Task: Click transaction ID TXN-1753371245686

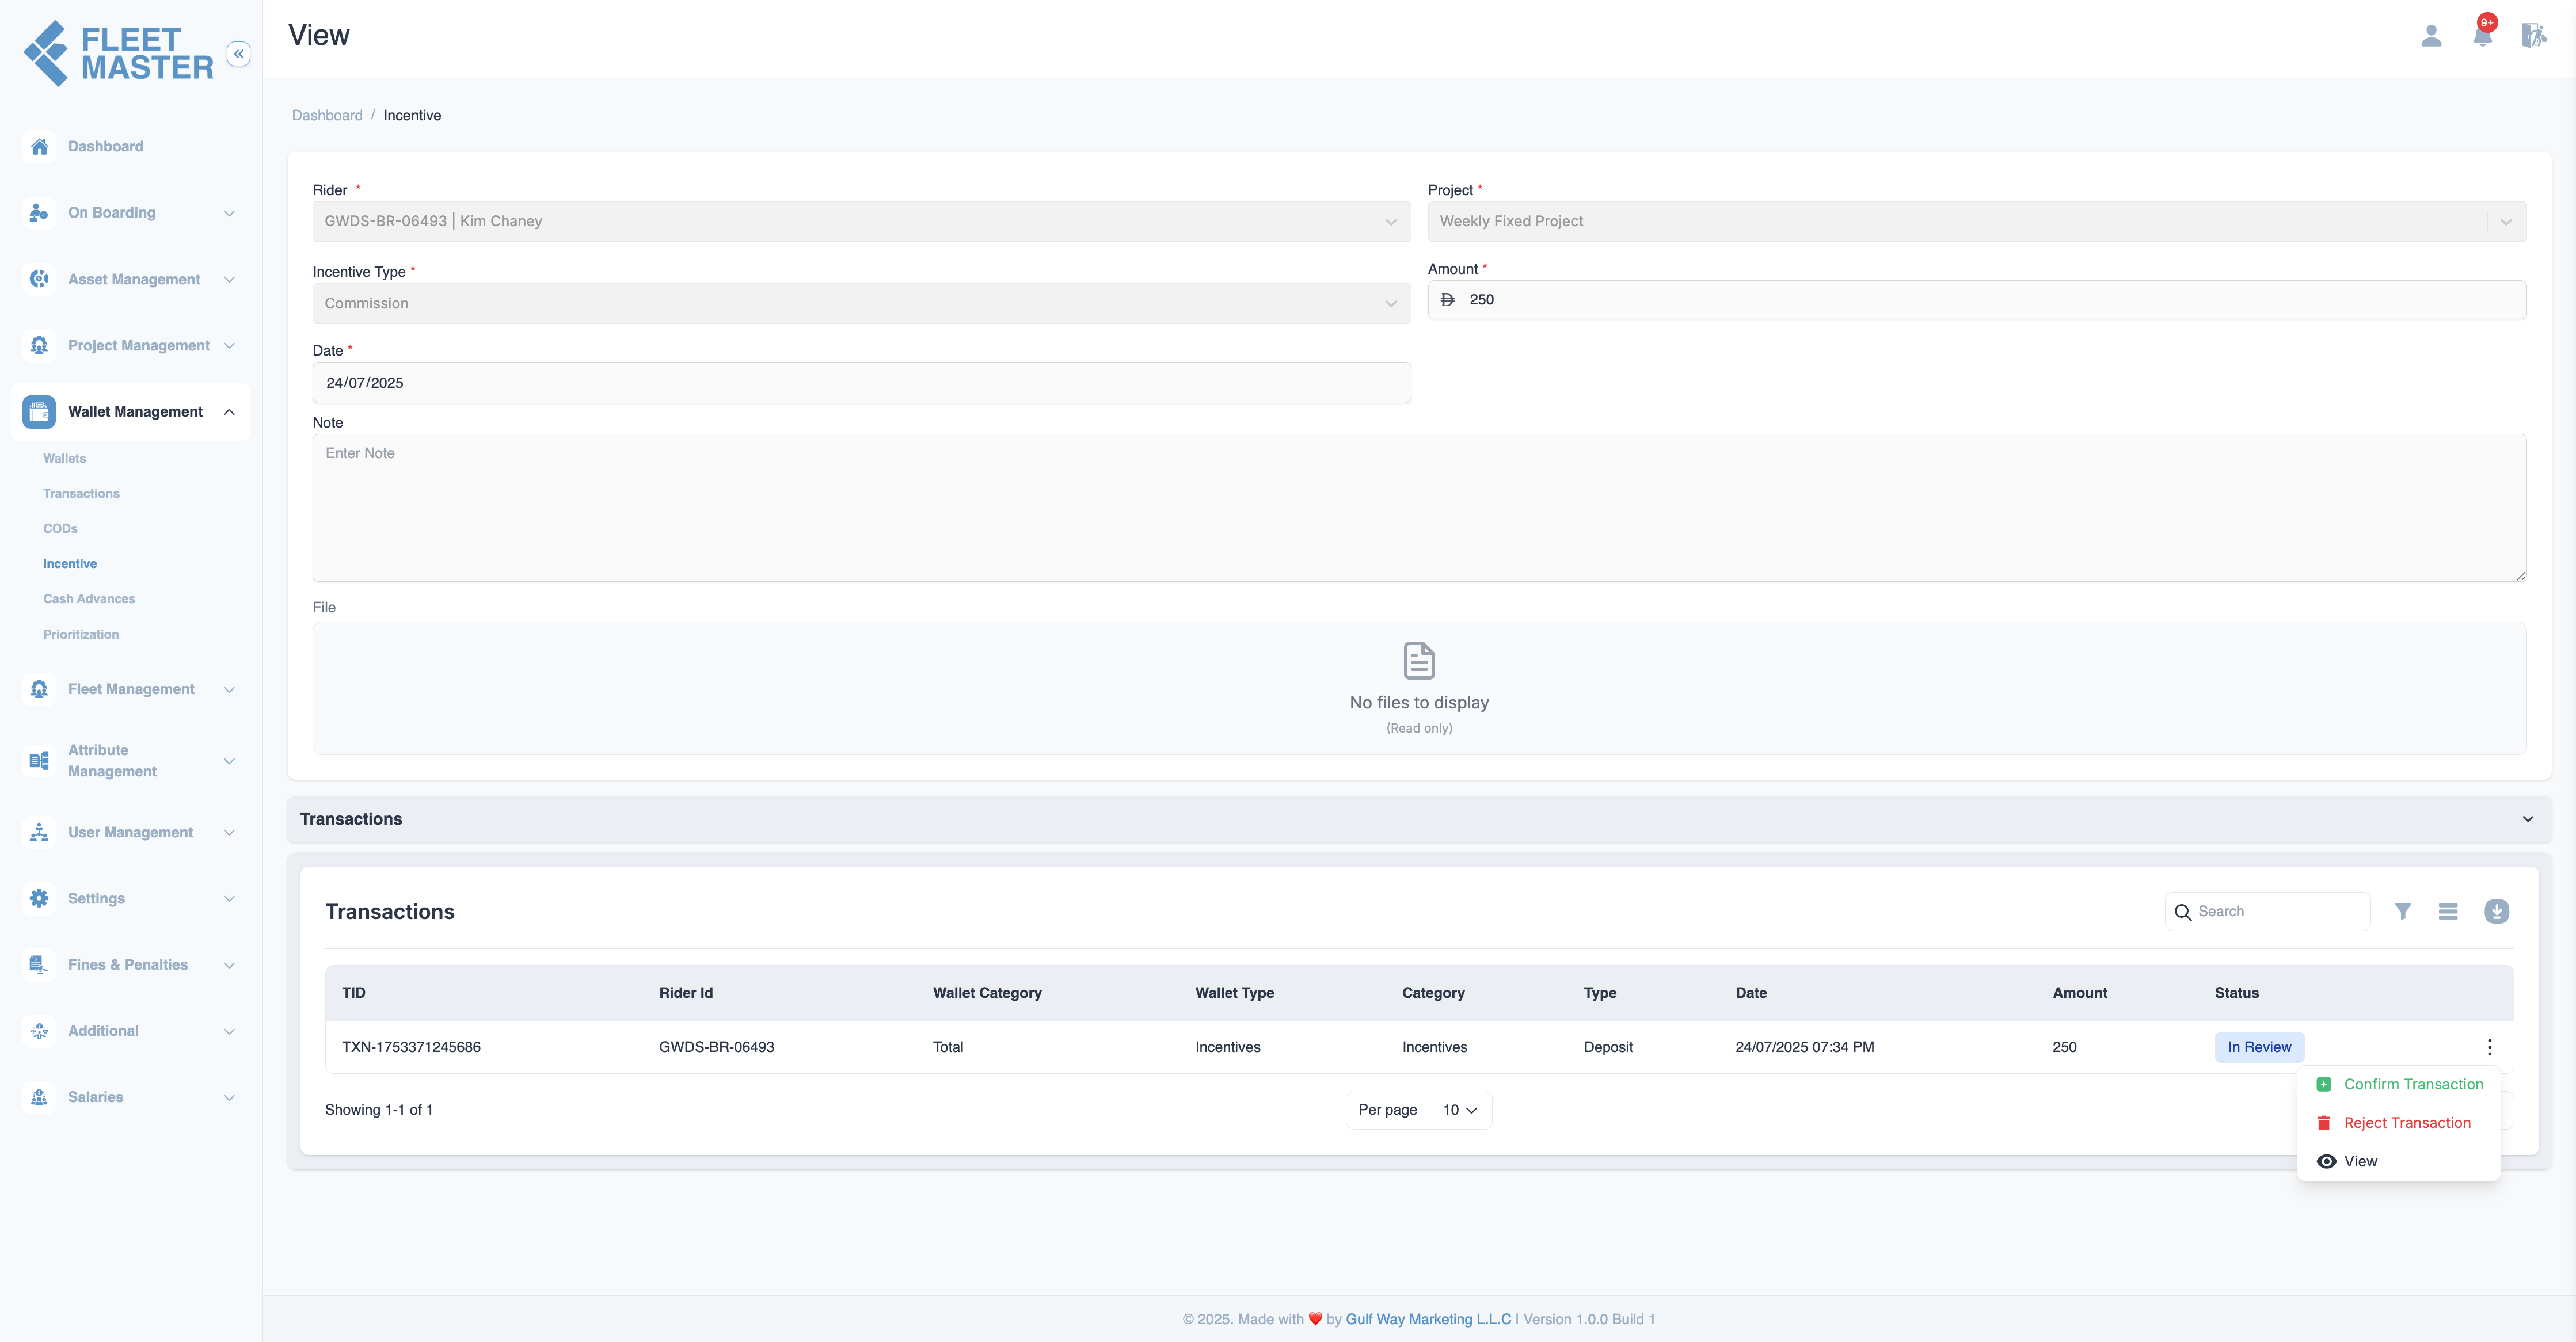Action: (x=411, y=1047)
